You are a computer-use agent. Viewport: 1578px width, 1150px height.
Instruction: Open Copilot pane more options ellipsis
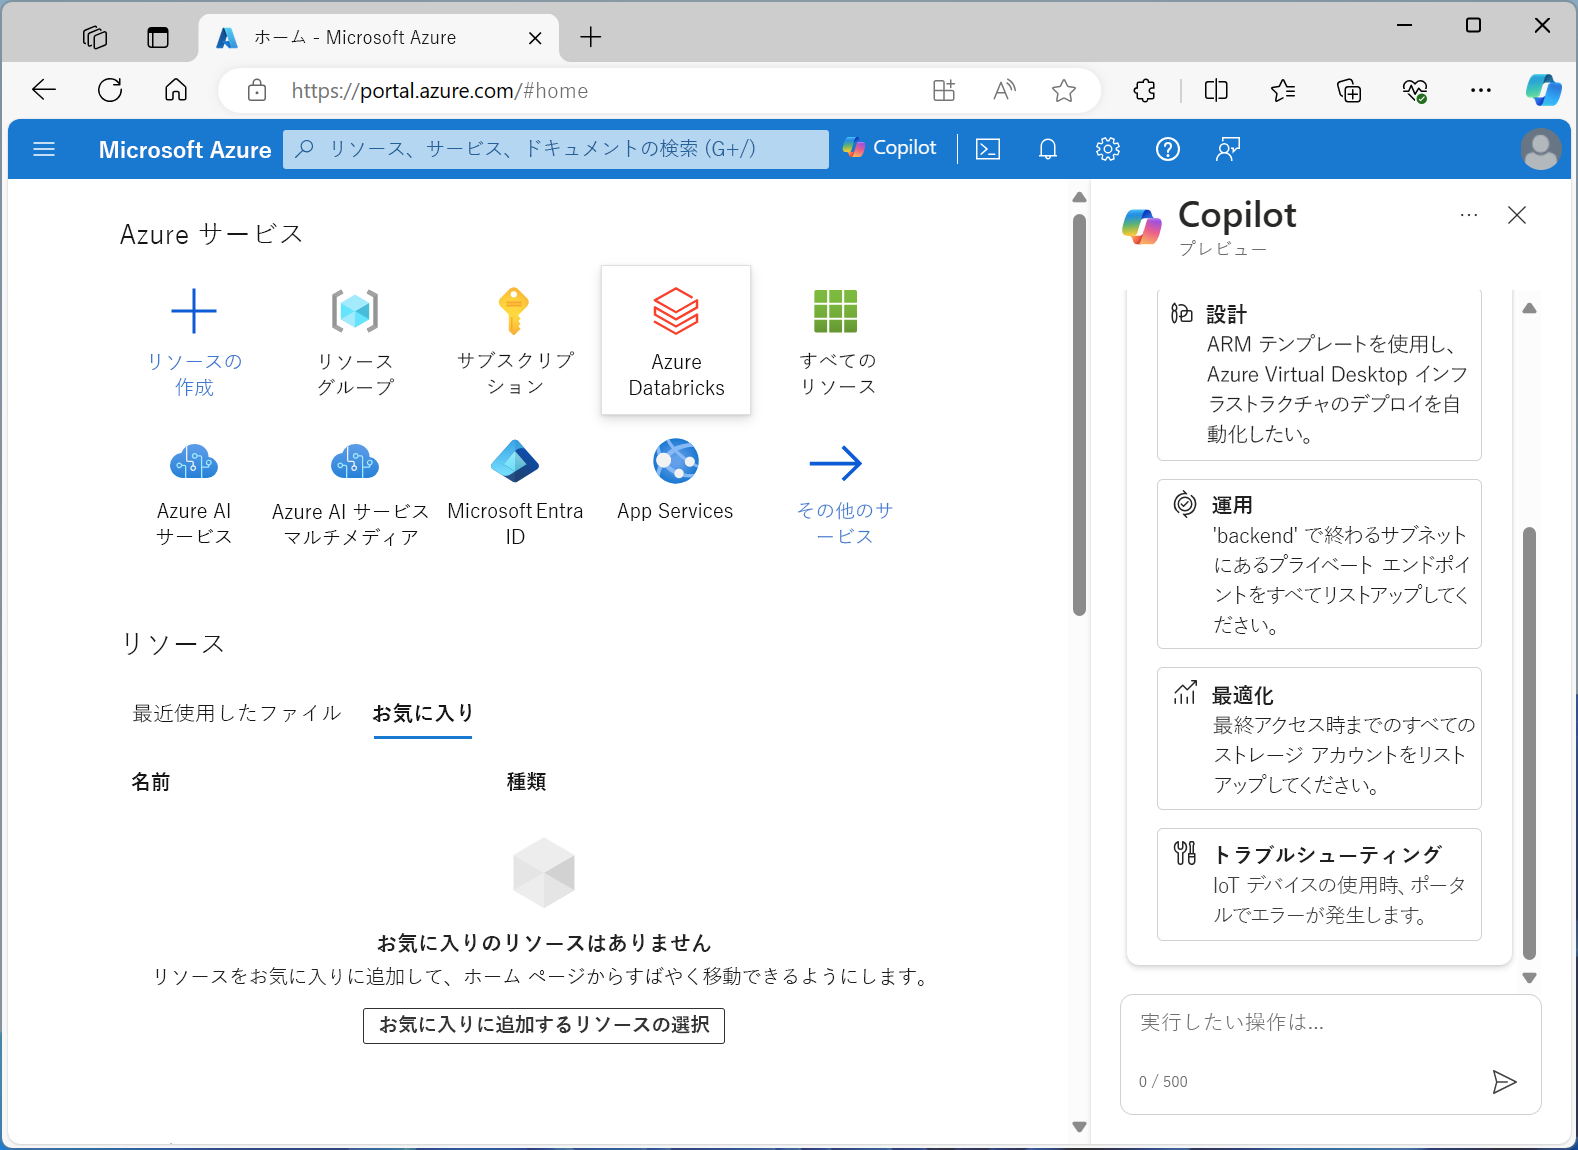point(1469,215)
